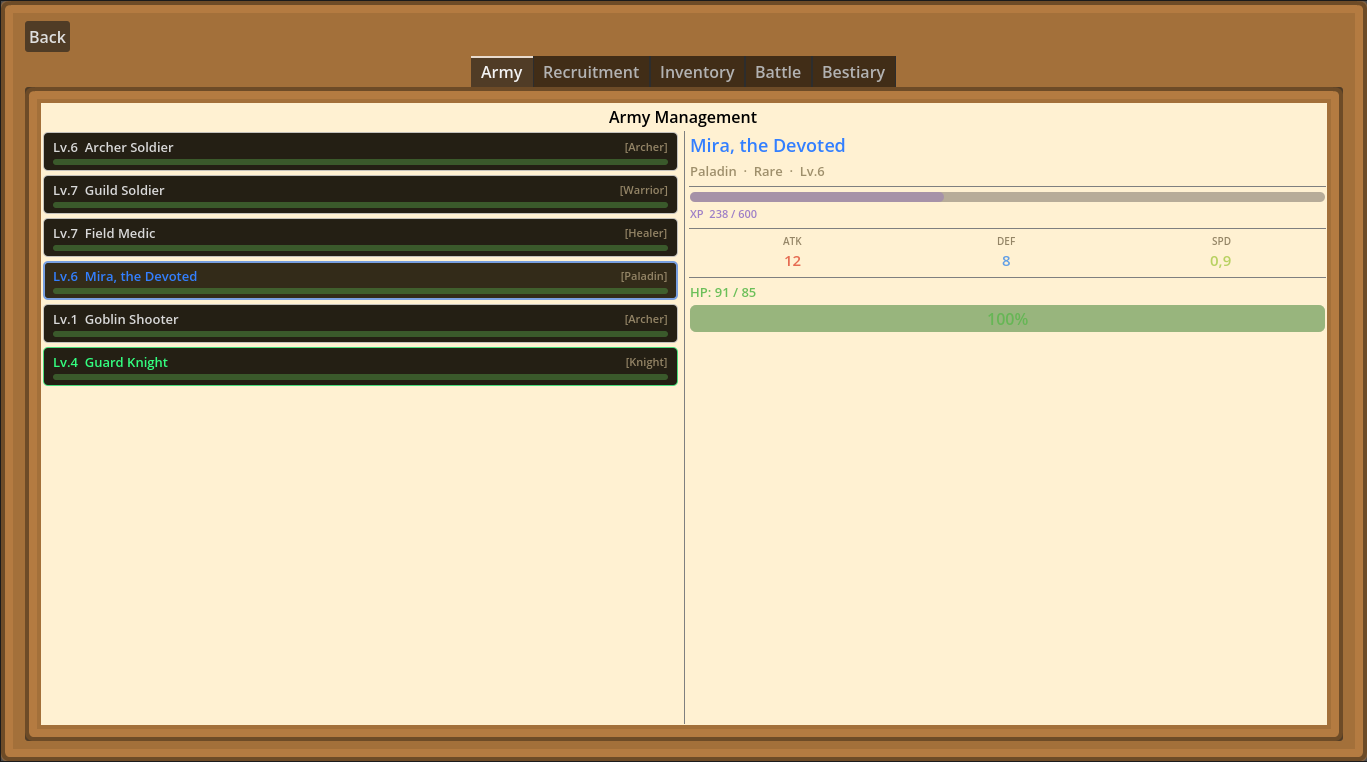
Task: Click Archer Soldier's [Archer] class tag
Action: click(646, 147)
